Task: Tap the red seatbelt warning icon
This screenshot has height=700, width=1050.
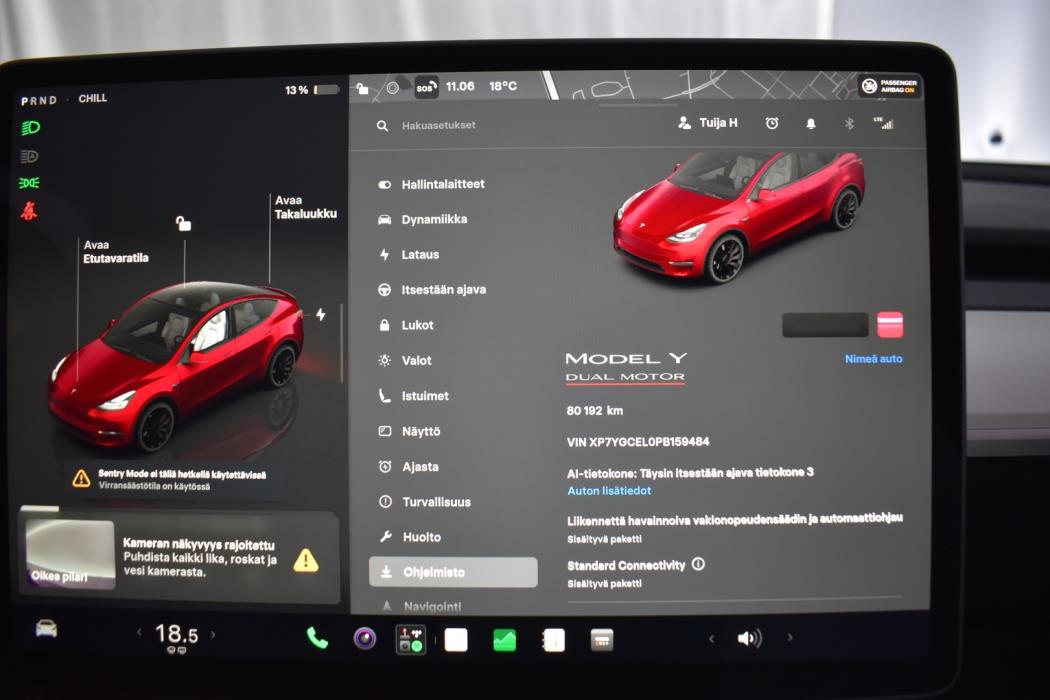Action: (x=29, y=211)
